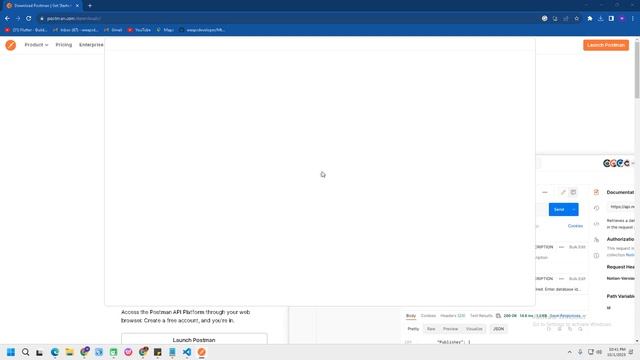Click the browser forward arrow
Image resolution: width=640 pixels, height=360 pixels.
18,18
